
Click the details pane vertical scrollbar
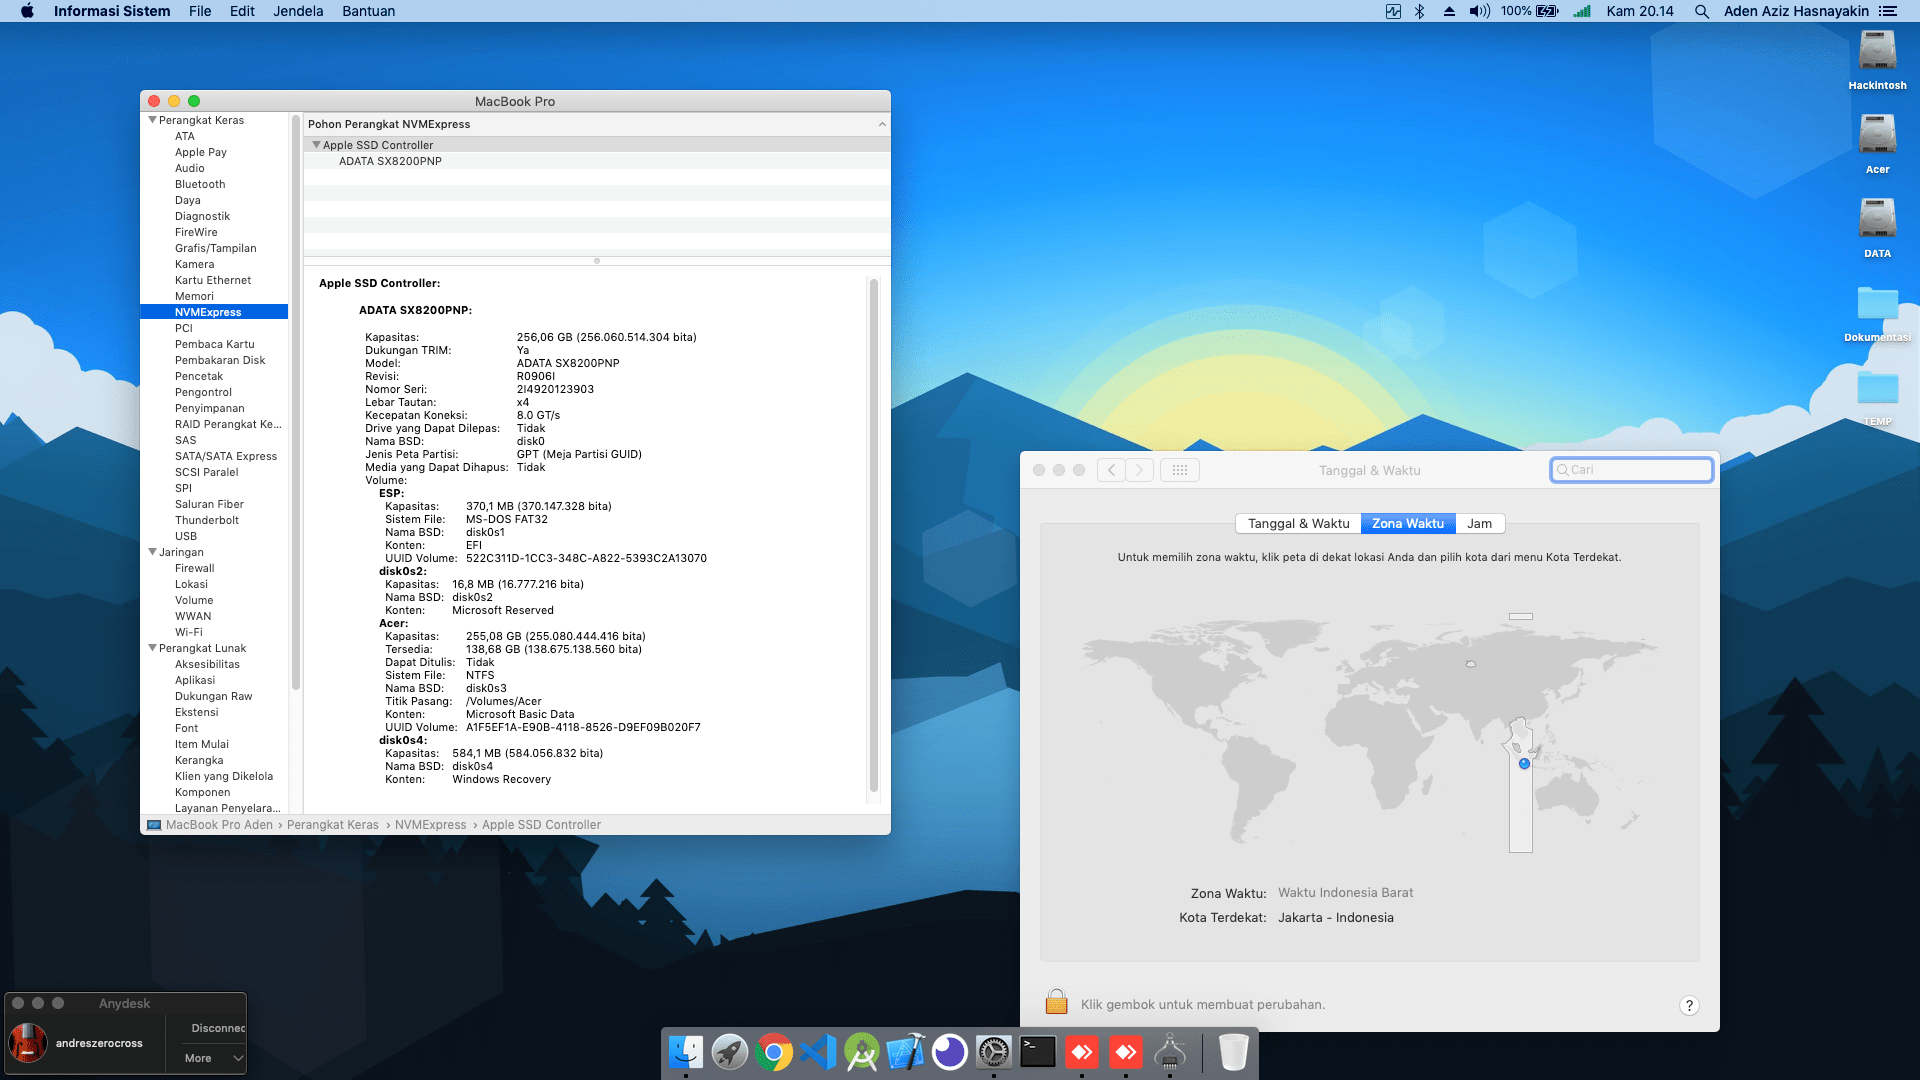pos(874,535)
